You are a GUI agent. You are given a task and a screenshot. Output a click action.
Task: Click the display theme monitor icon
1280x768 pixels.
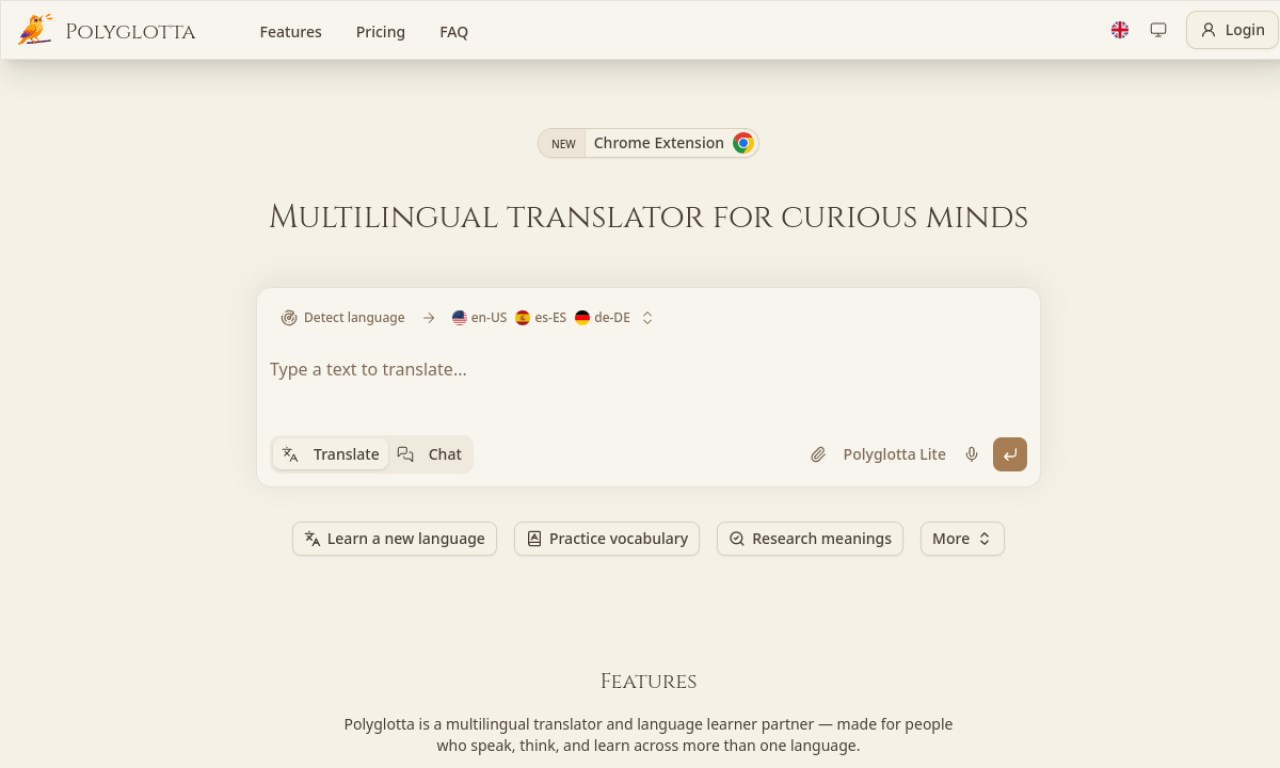click(x=1158, y=30)
